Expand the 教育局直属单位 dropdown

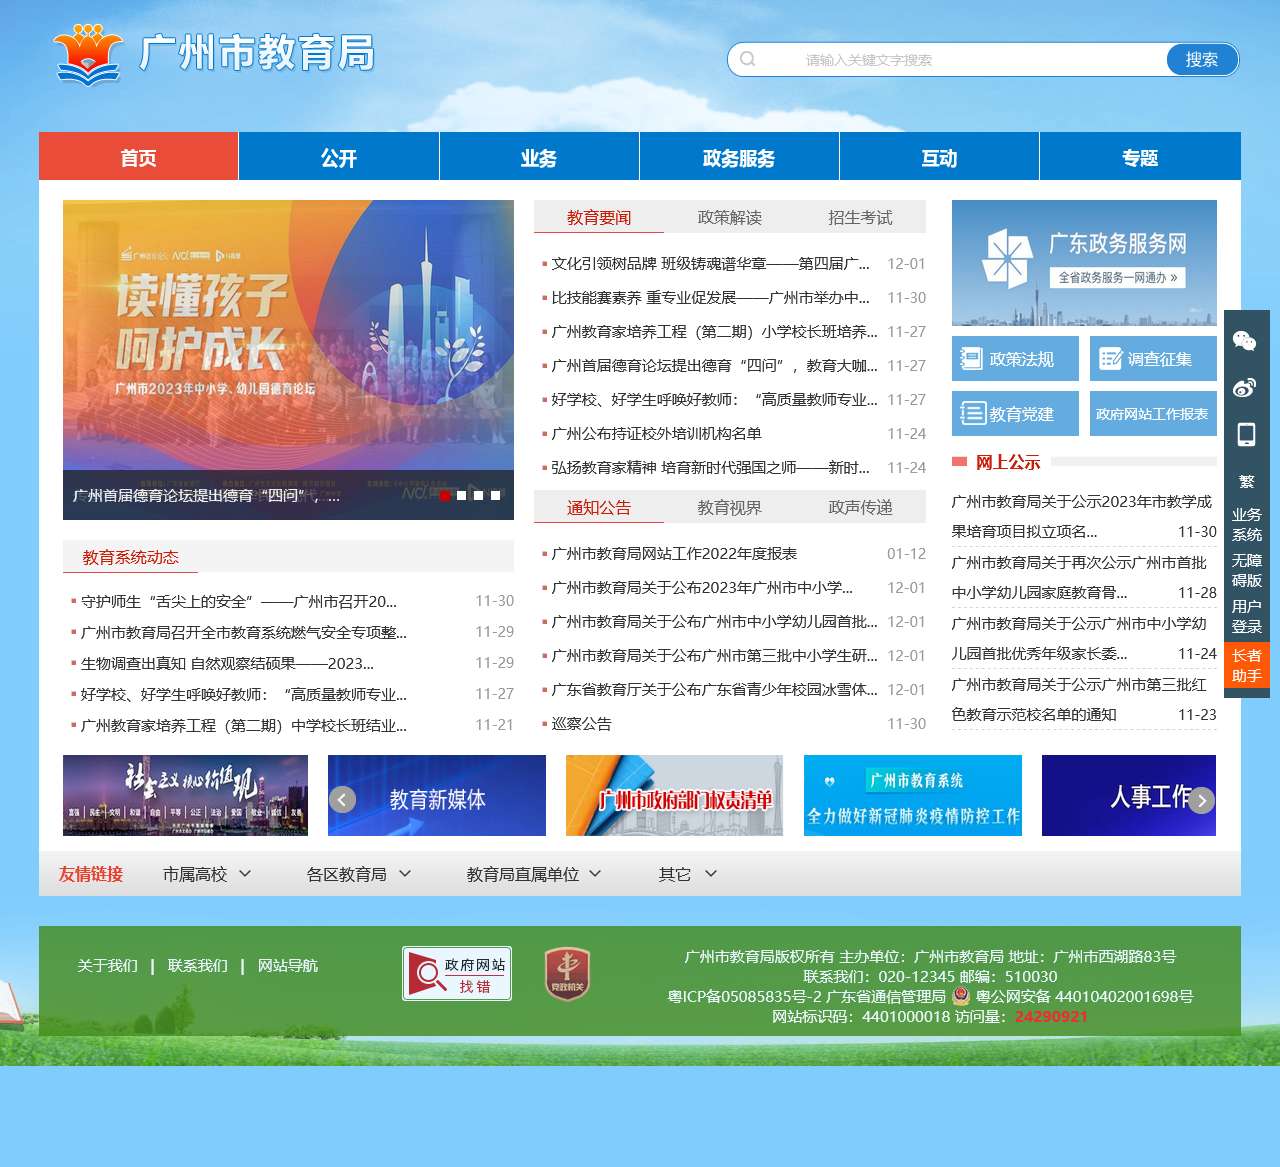point(534,874)
